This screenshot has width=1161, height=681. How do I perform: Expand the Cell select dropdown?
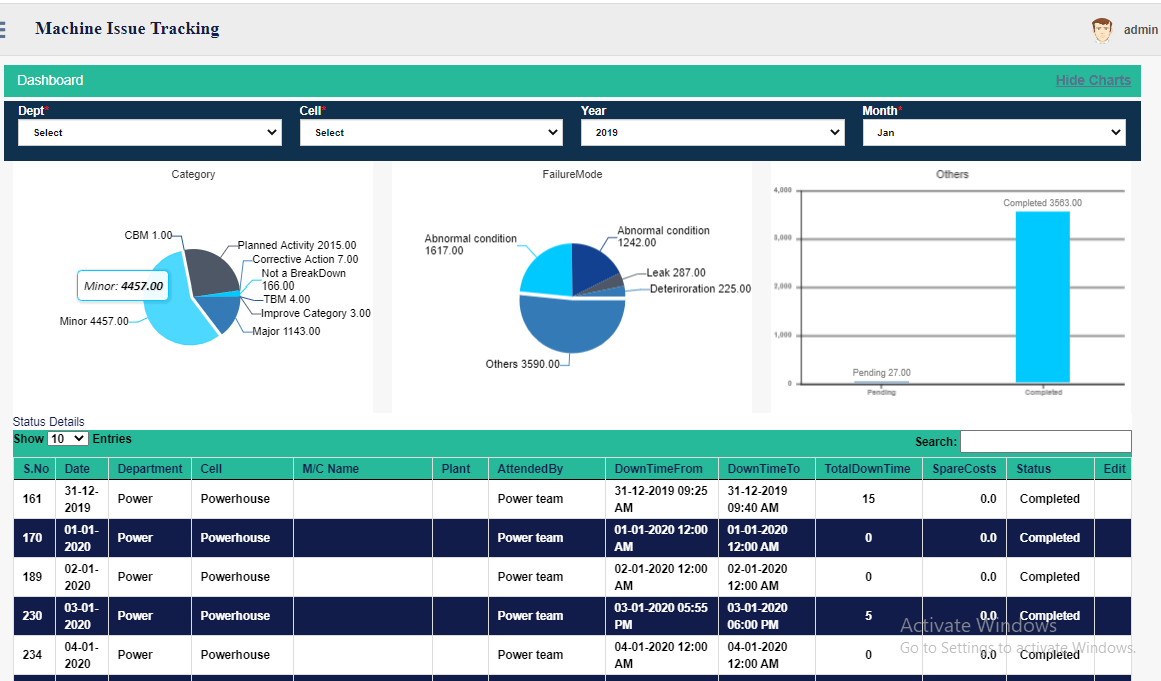pos(431,132)
